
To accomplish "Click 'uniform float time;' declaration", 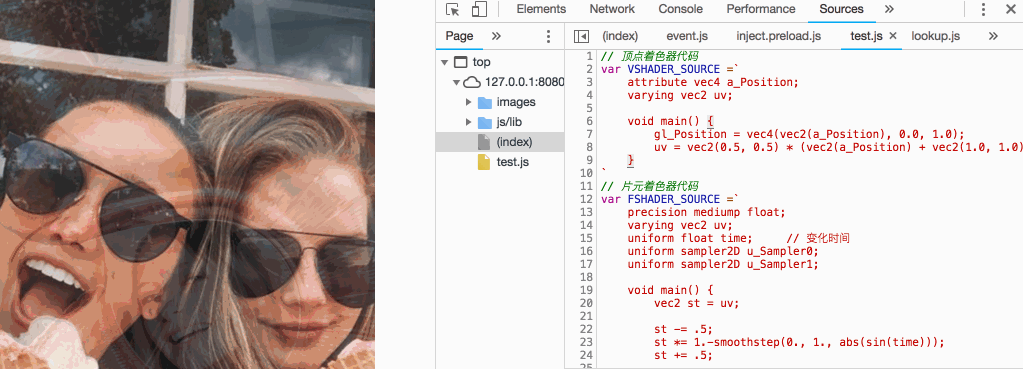I will [690, 238].
